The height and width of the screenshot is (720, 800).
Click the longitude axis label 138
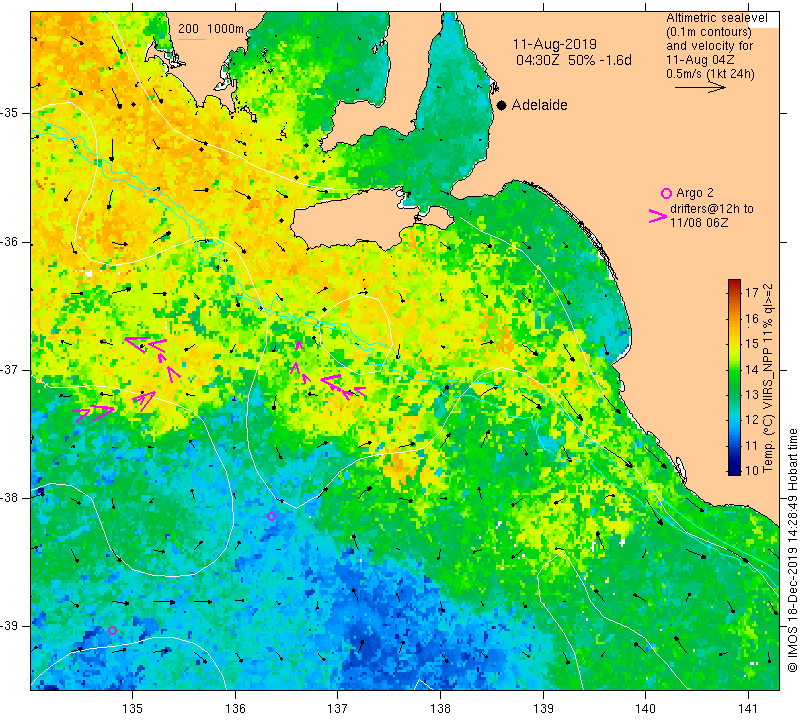[440, 708]
